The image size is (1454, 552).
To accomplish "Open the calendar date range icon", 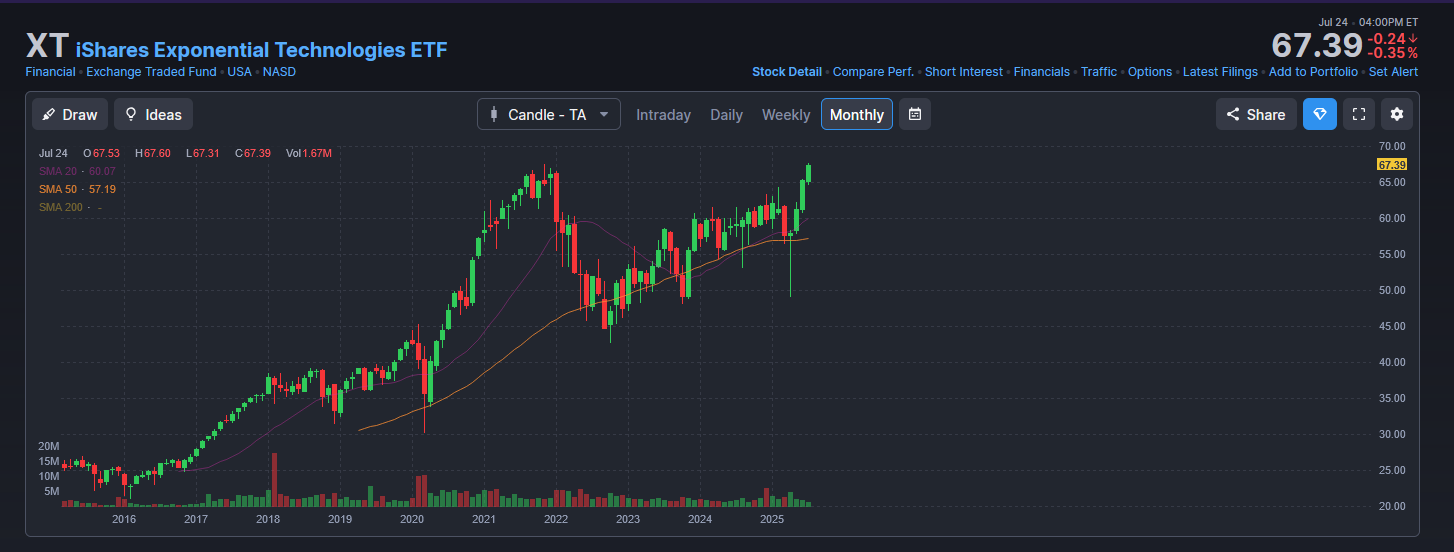I will (x=915, y=114).
